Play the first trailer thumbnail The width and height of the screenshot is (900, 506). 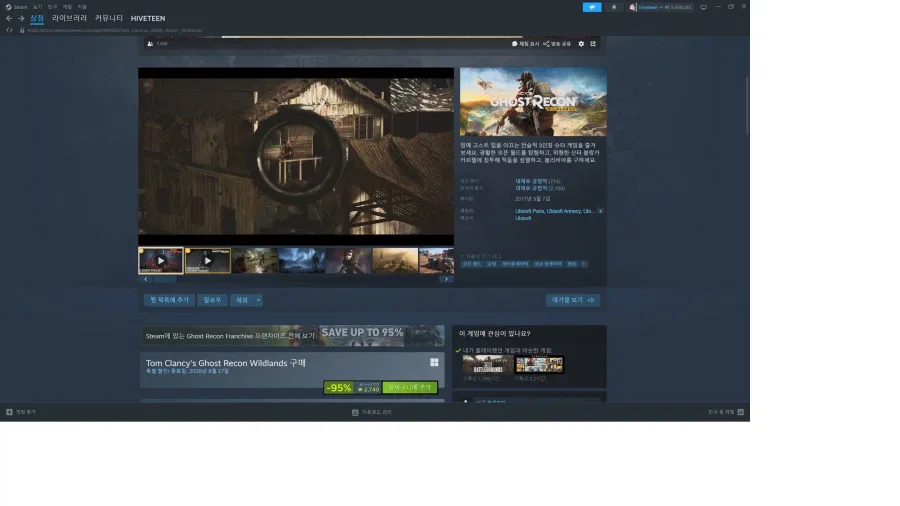161,260
